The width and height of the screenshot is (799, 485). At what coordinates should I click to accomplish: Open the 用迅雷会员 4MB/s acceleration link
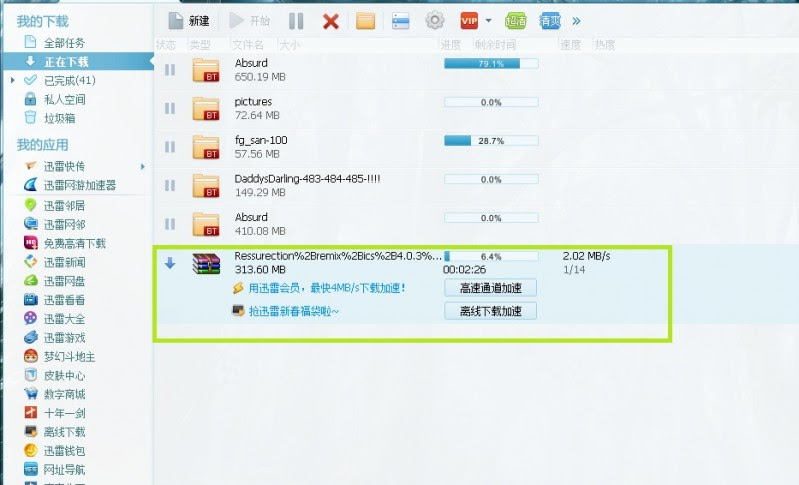327,288
